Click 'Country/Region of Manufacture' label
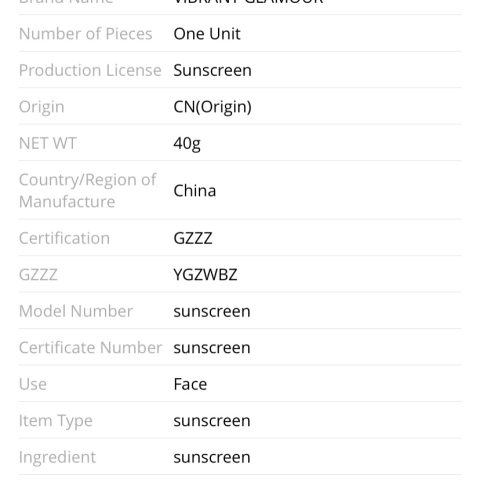 (x=87, y=191)
